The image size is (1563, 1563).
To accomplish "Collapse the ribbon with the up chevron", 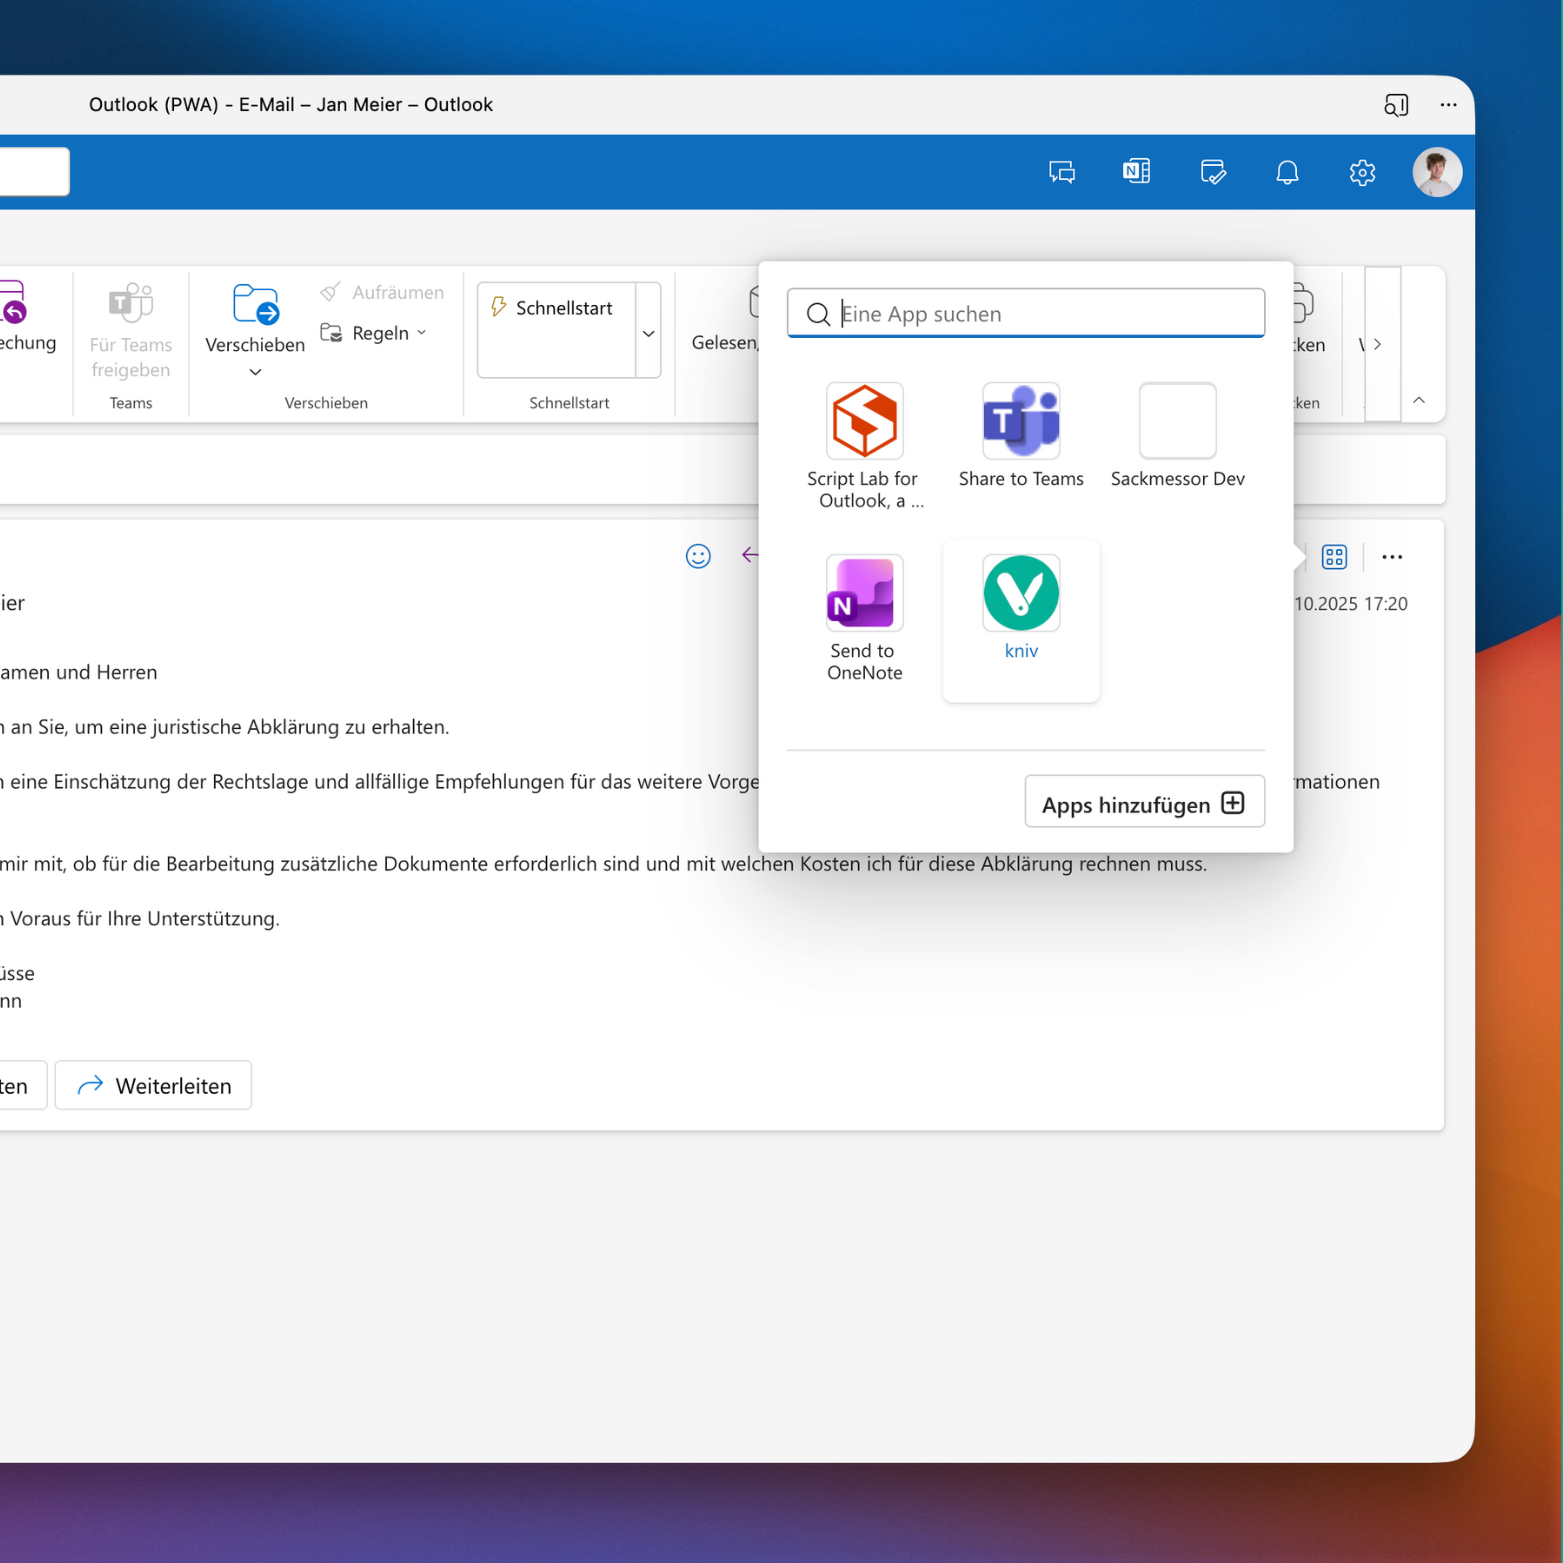I will [1419, 400].
